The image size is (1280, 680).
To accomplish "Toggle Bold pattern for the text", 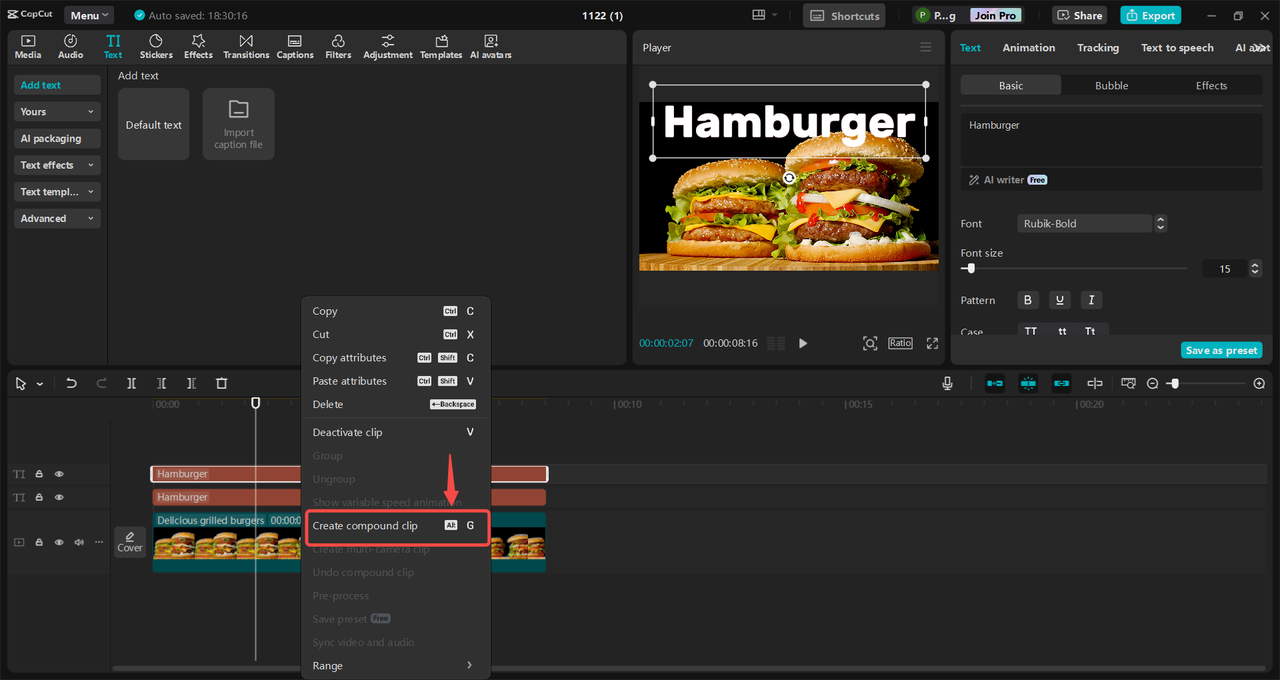I will (1028, 300).
